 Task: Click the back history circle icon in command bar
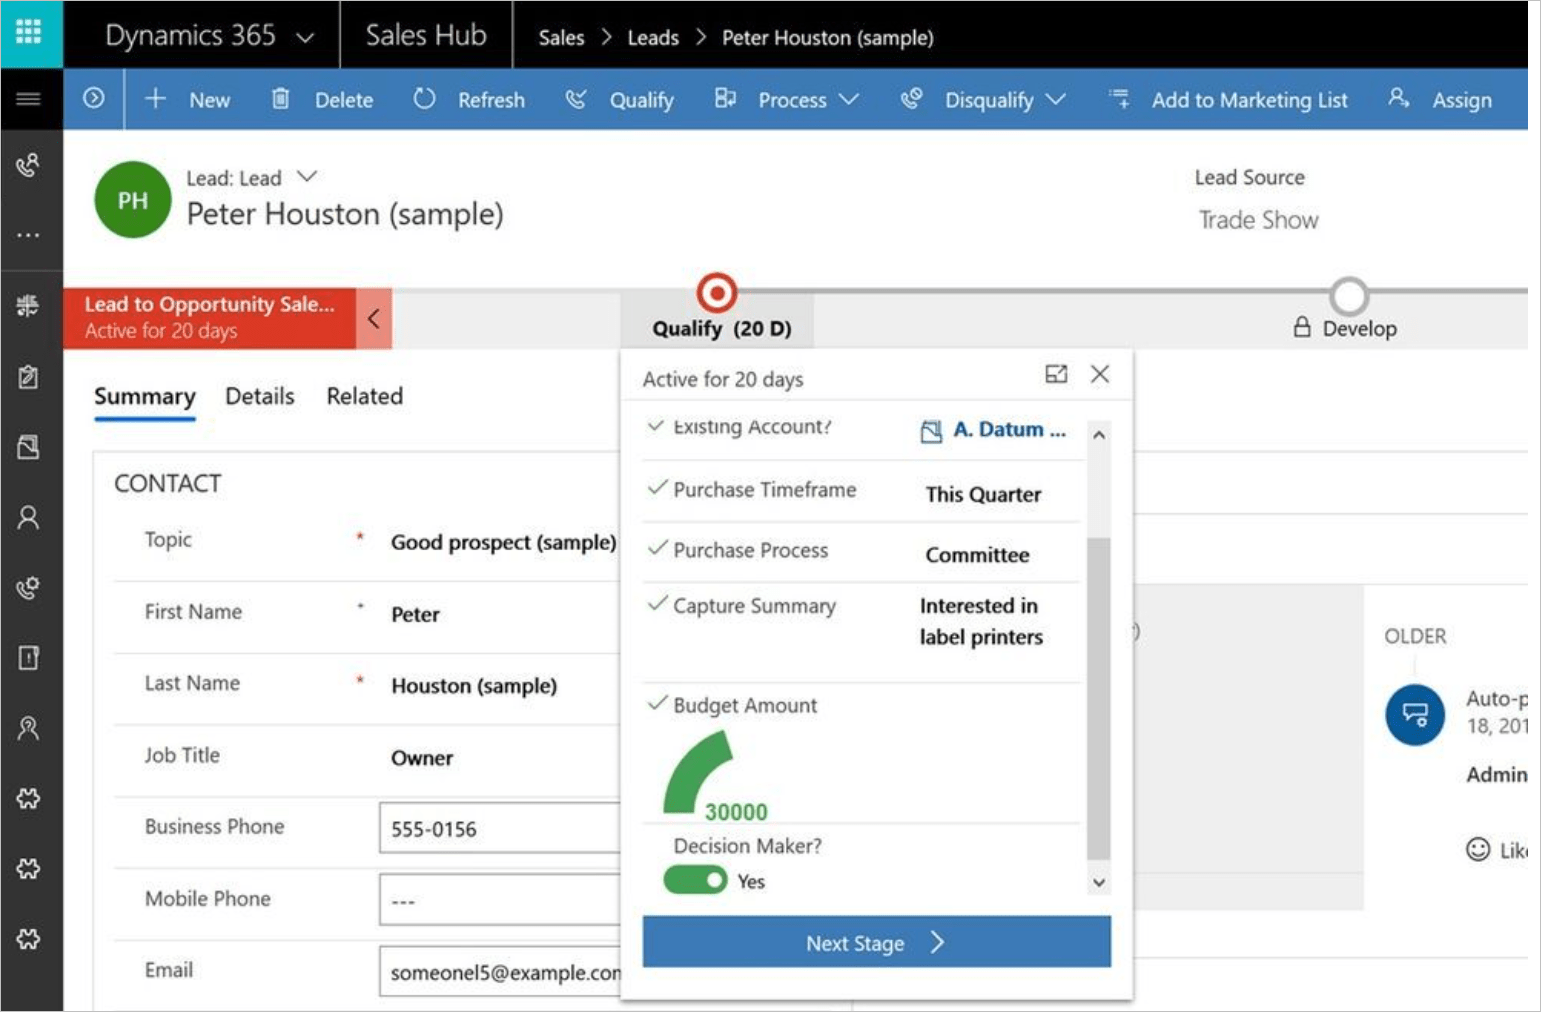click(94, 98)
